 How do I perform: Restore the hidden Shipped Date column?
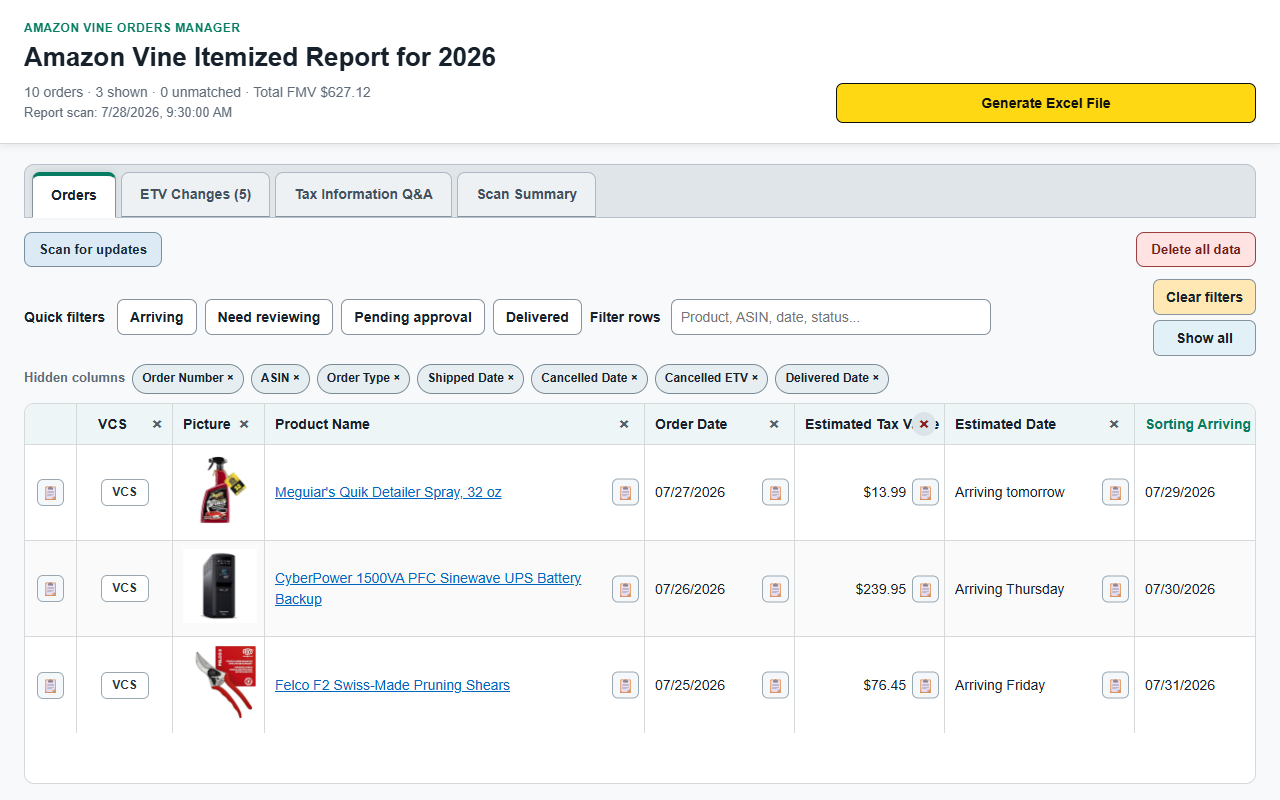(x=471, y=378)
